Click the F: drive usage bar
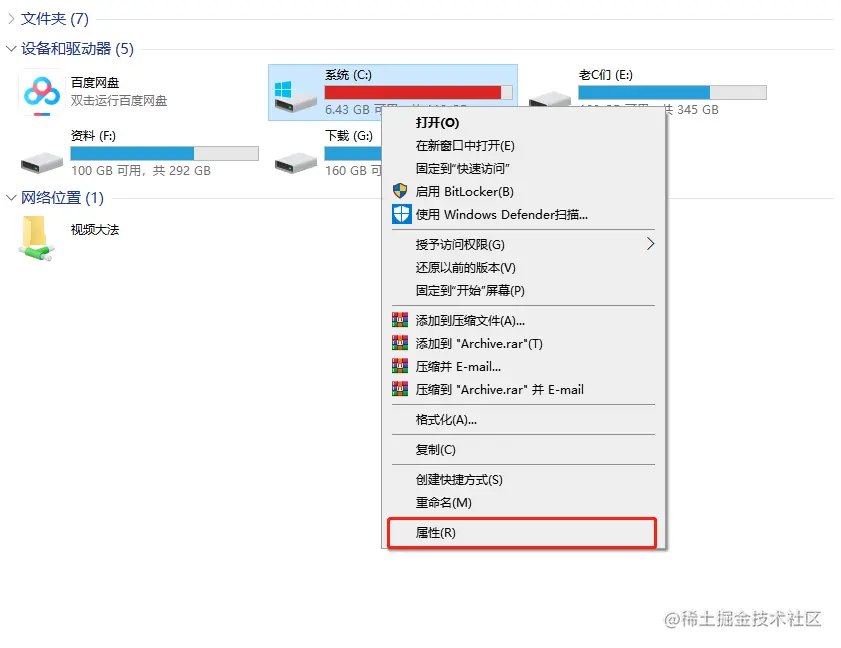The image size is (841, 648). point(164,153)
